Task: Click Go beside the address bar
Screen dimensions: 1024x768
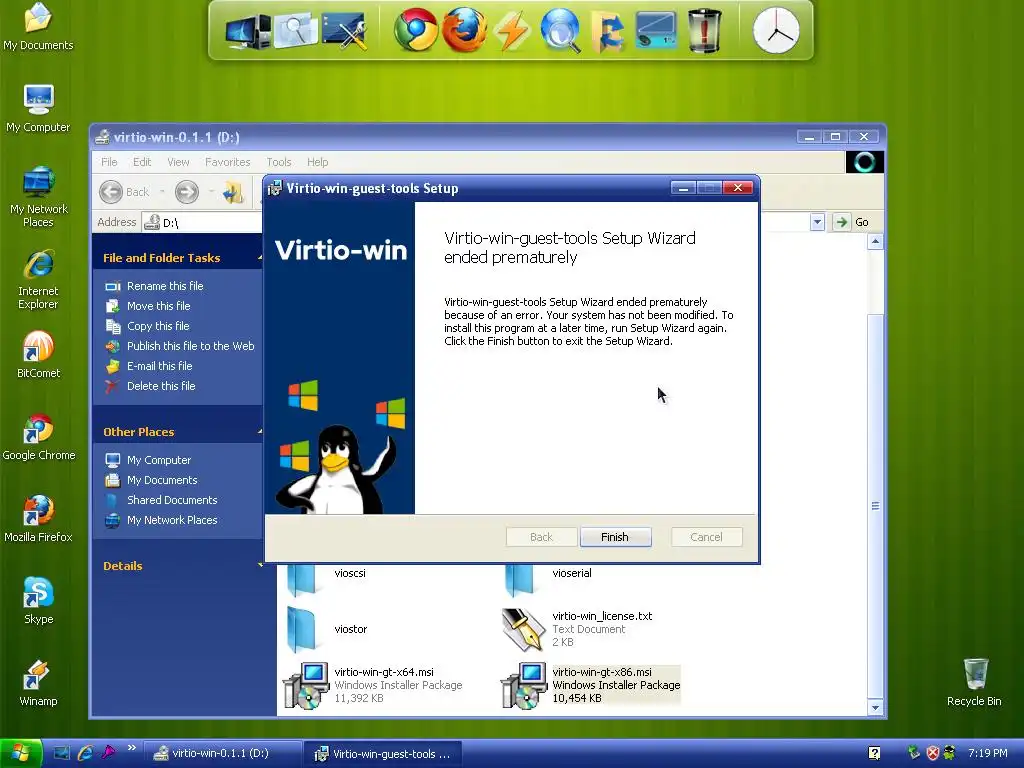Action: click(x=852, y=223)
